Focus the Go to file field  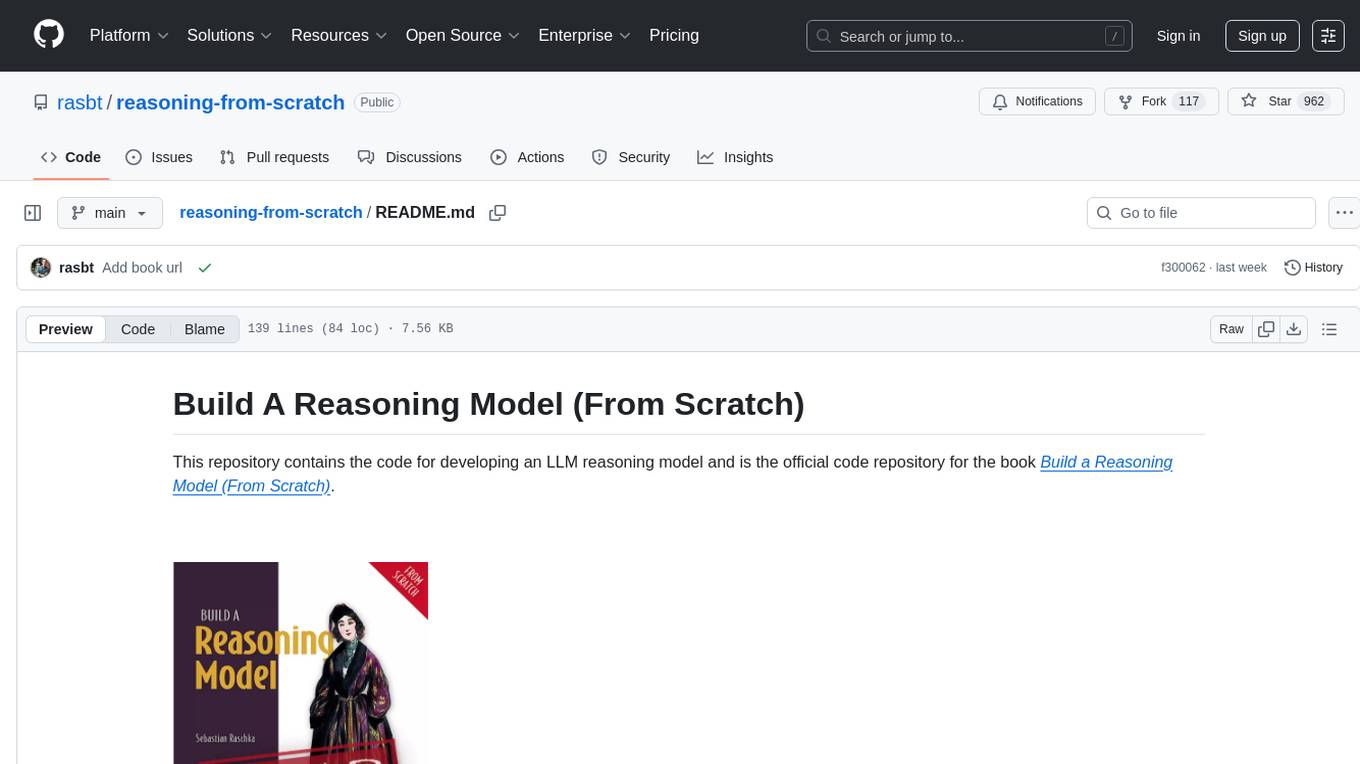pyautogui.click(x=1201, y=213)
